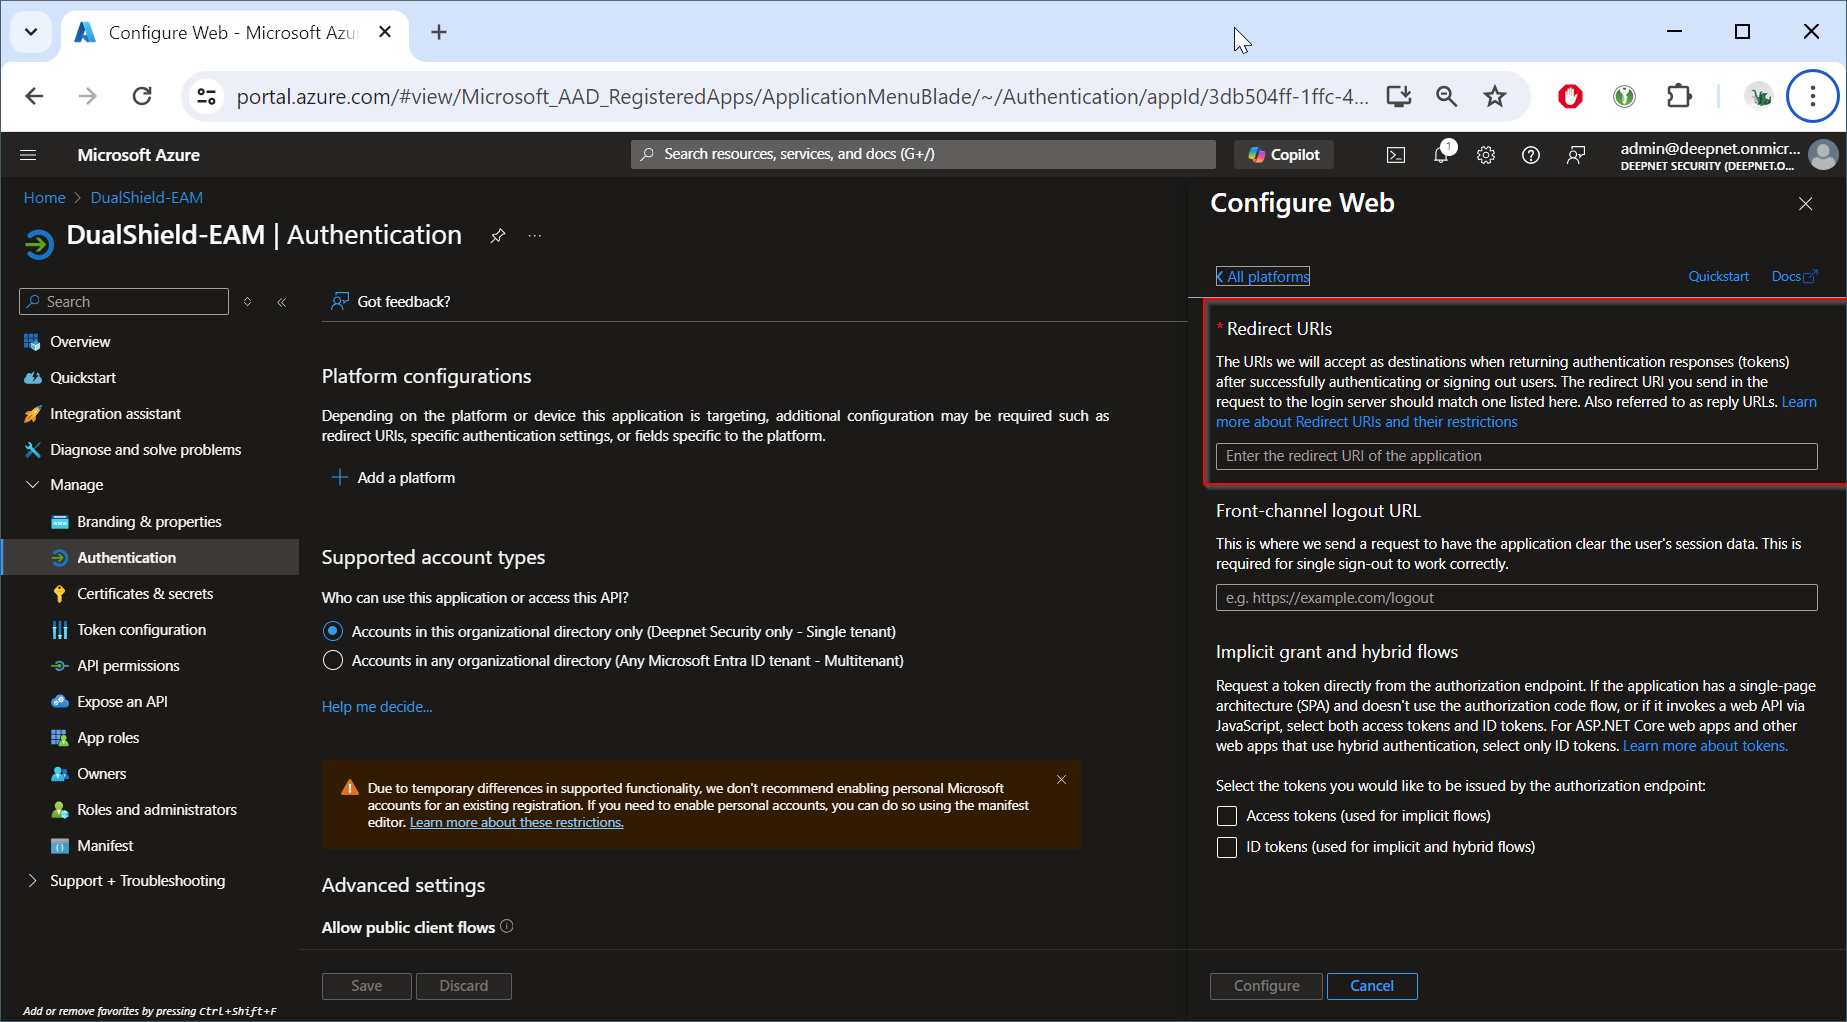Image resolution: width=1847 pixels, height=1022 pixels.
Task: Pin the Authentication blade
Action: 497,236
